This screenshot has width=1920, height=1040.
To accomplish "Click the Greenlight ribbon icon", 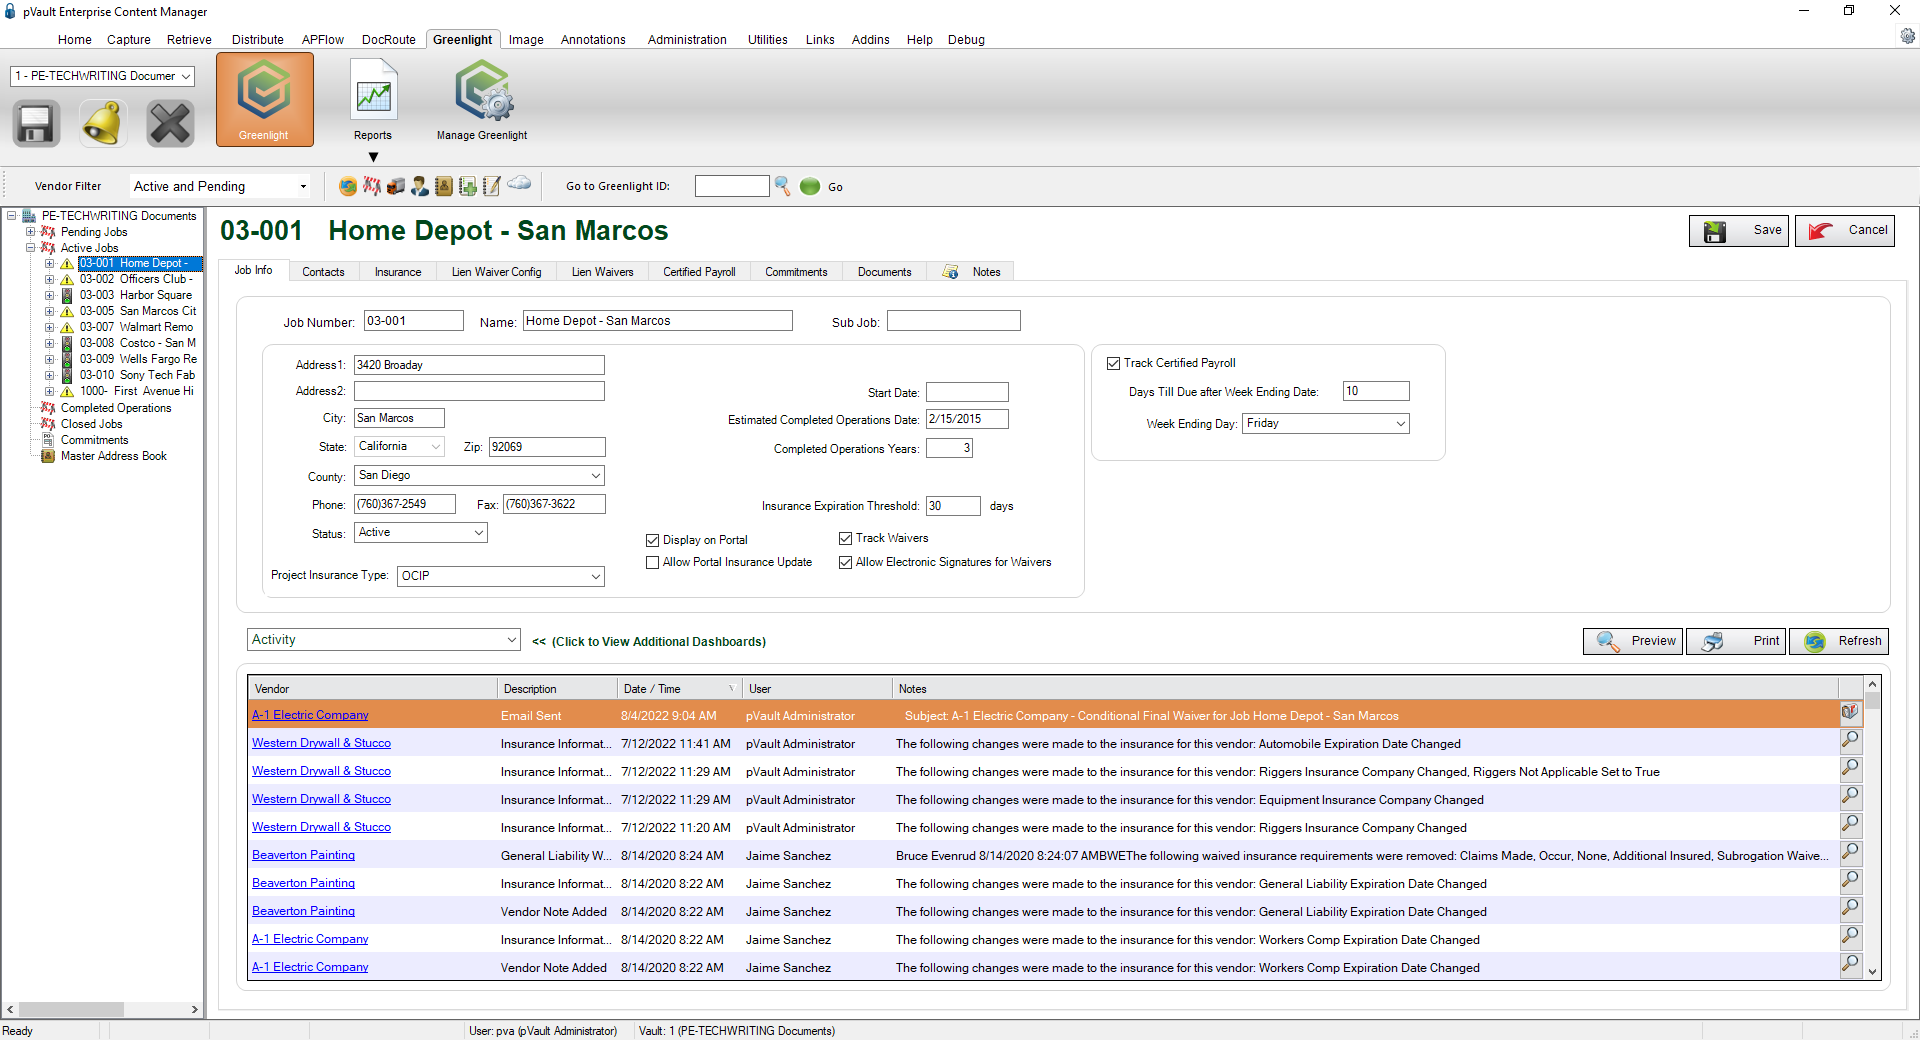I will (x=264, y=99).
